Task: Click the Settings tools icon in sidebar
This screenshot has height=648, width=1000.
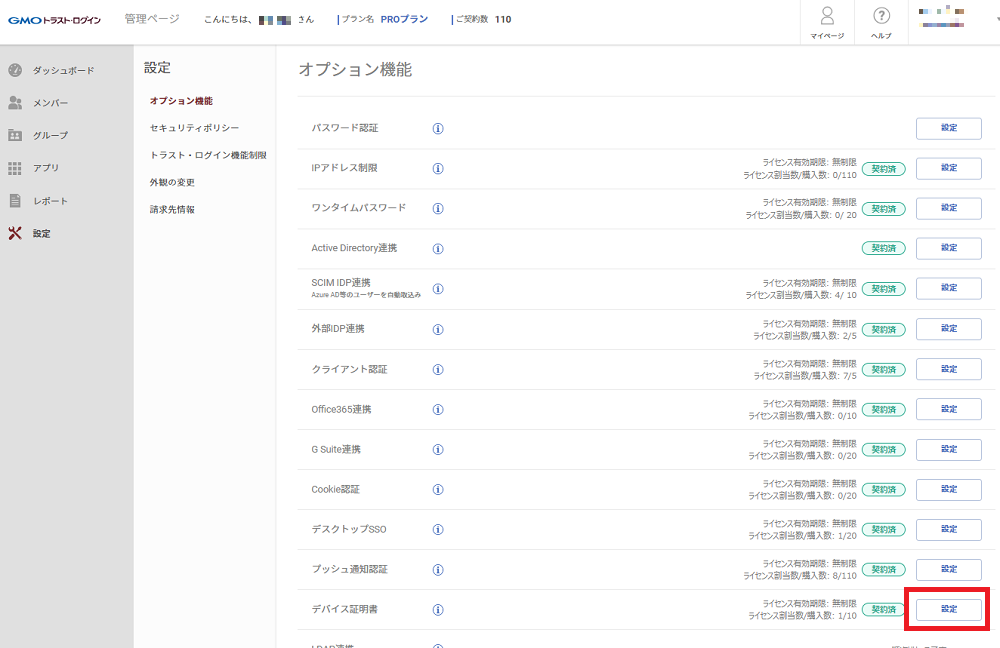Action: click(15, 233)
